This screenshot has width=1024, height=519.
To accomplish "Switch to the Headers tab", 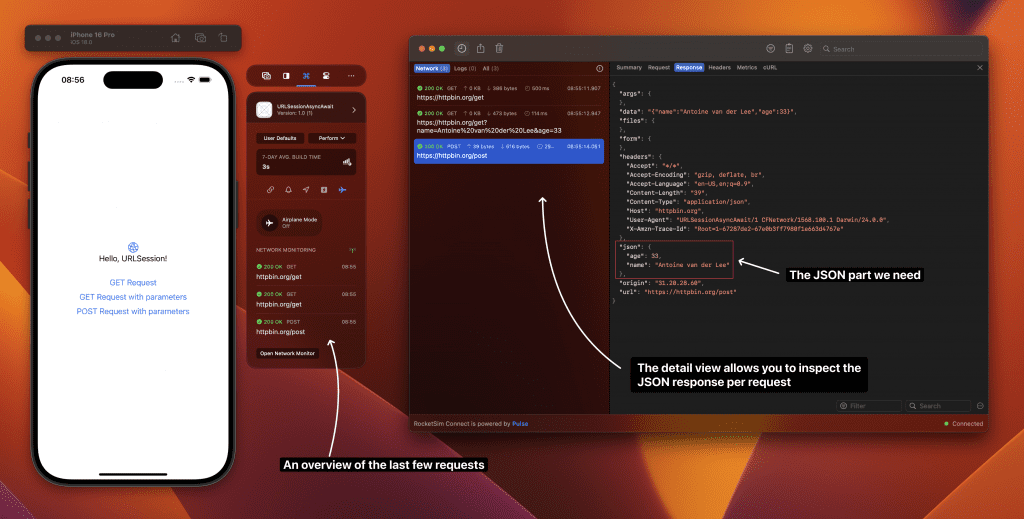I will [x=719, y=68].
